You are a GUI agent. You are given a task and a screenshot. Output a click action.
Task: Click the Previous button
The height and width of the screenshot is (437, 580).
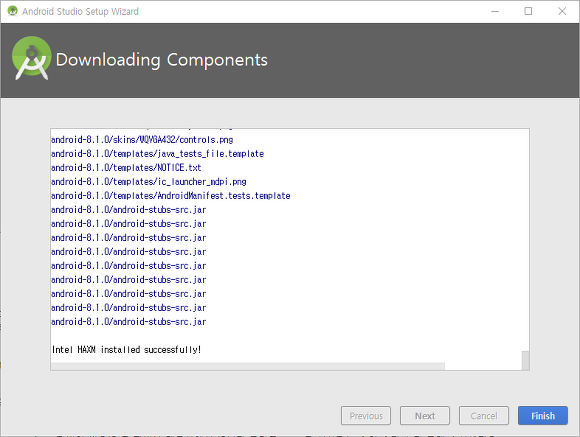point(366,416)
